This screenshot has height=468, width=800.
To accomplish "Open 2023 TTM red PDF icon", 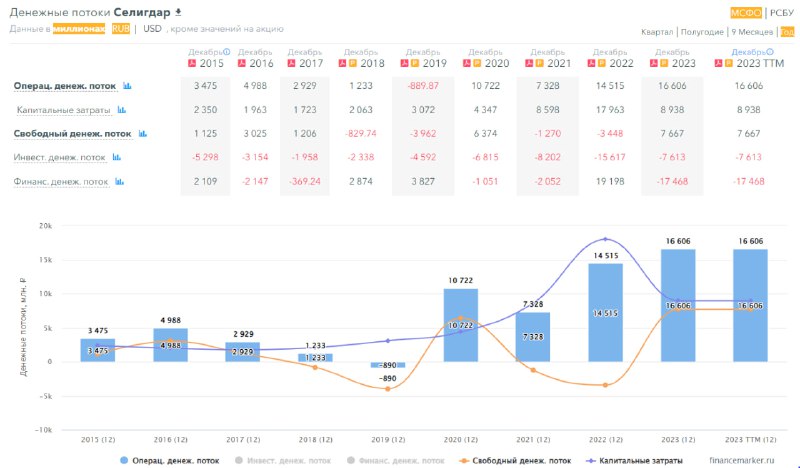I will point(718,63).
